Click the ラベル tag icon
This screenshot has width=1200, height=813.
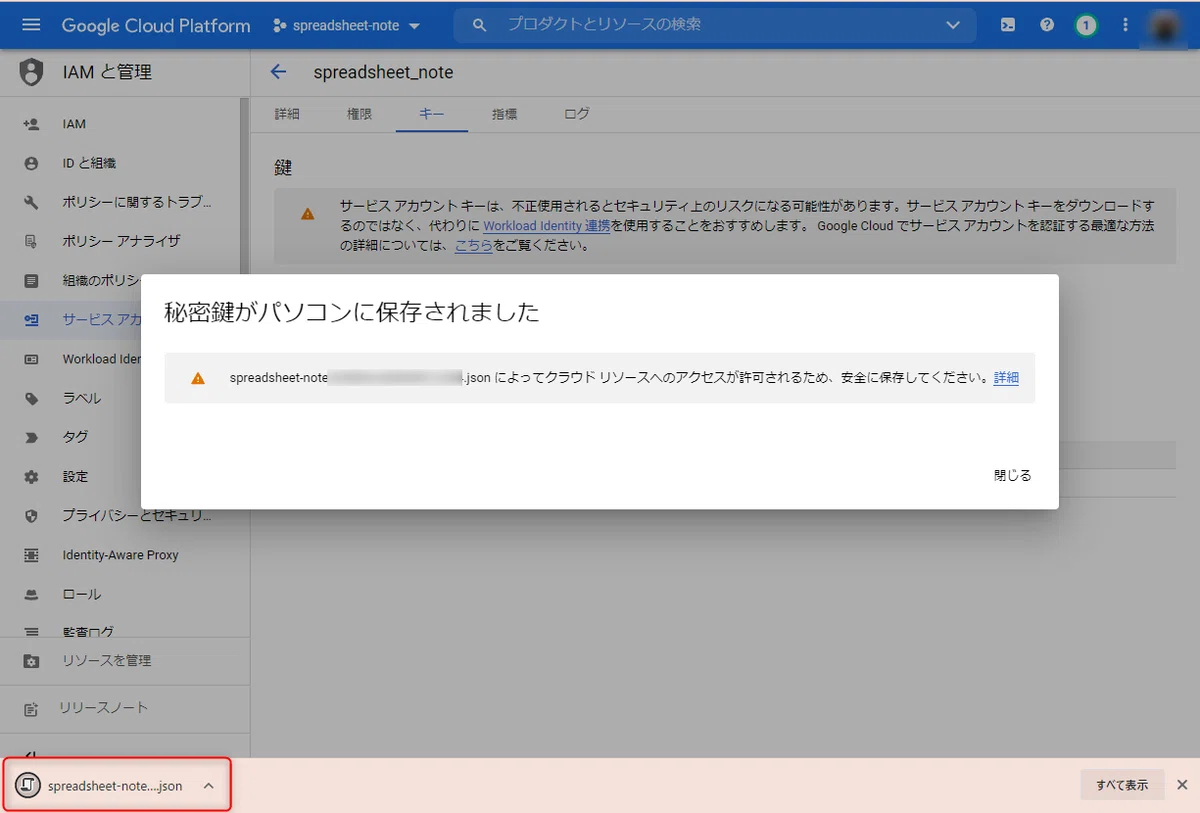(31, 398)
